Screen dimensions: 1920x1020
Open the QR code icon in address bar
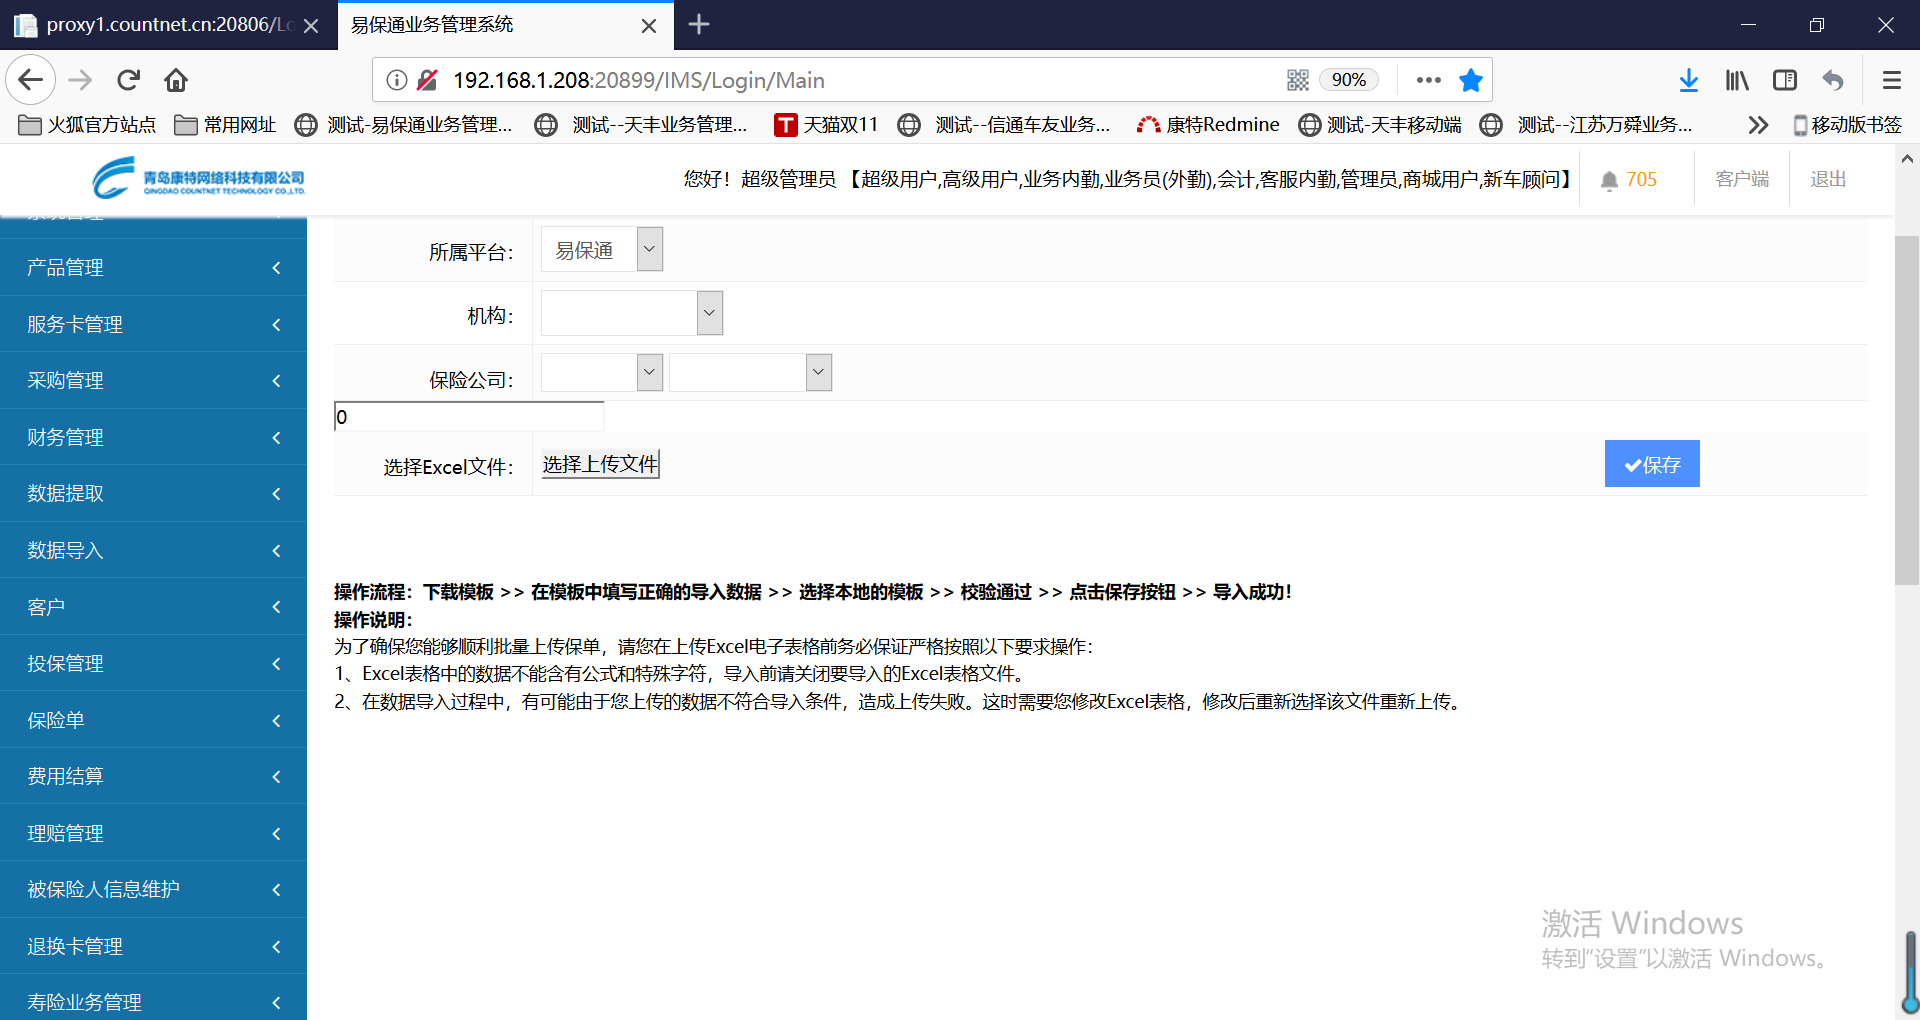1298,80
